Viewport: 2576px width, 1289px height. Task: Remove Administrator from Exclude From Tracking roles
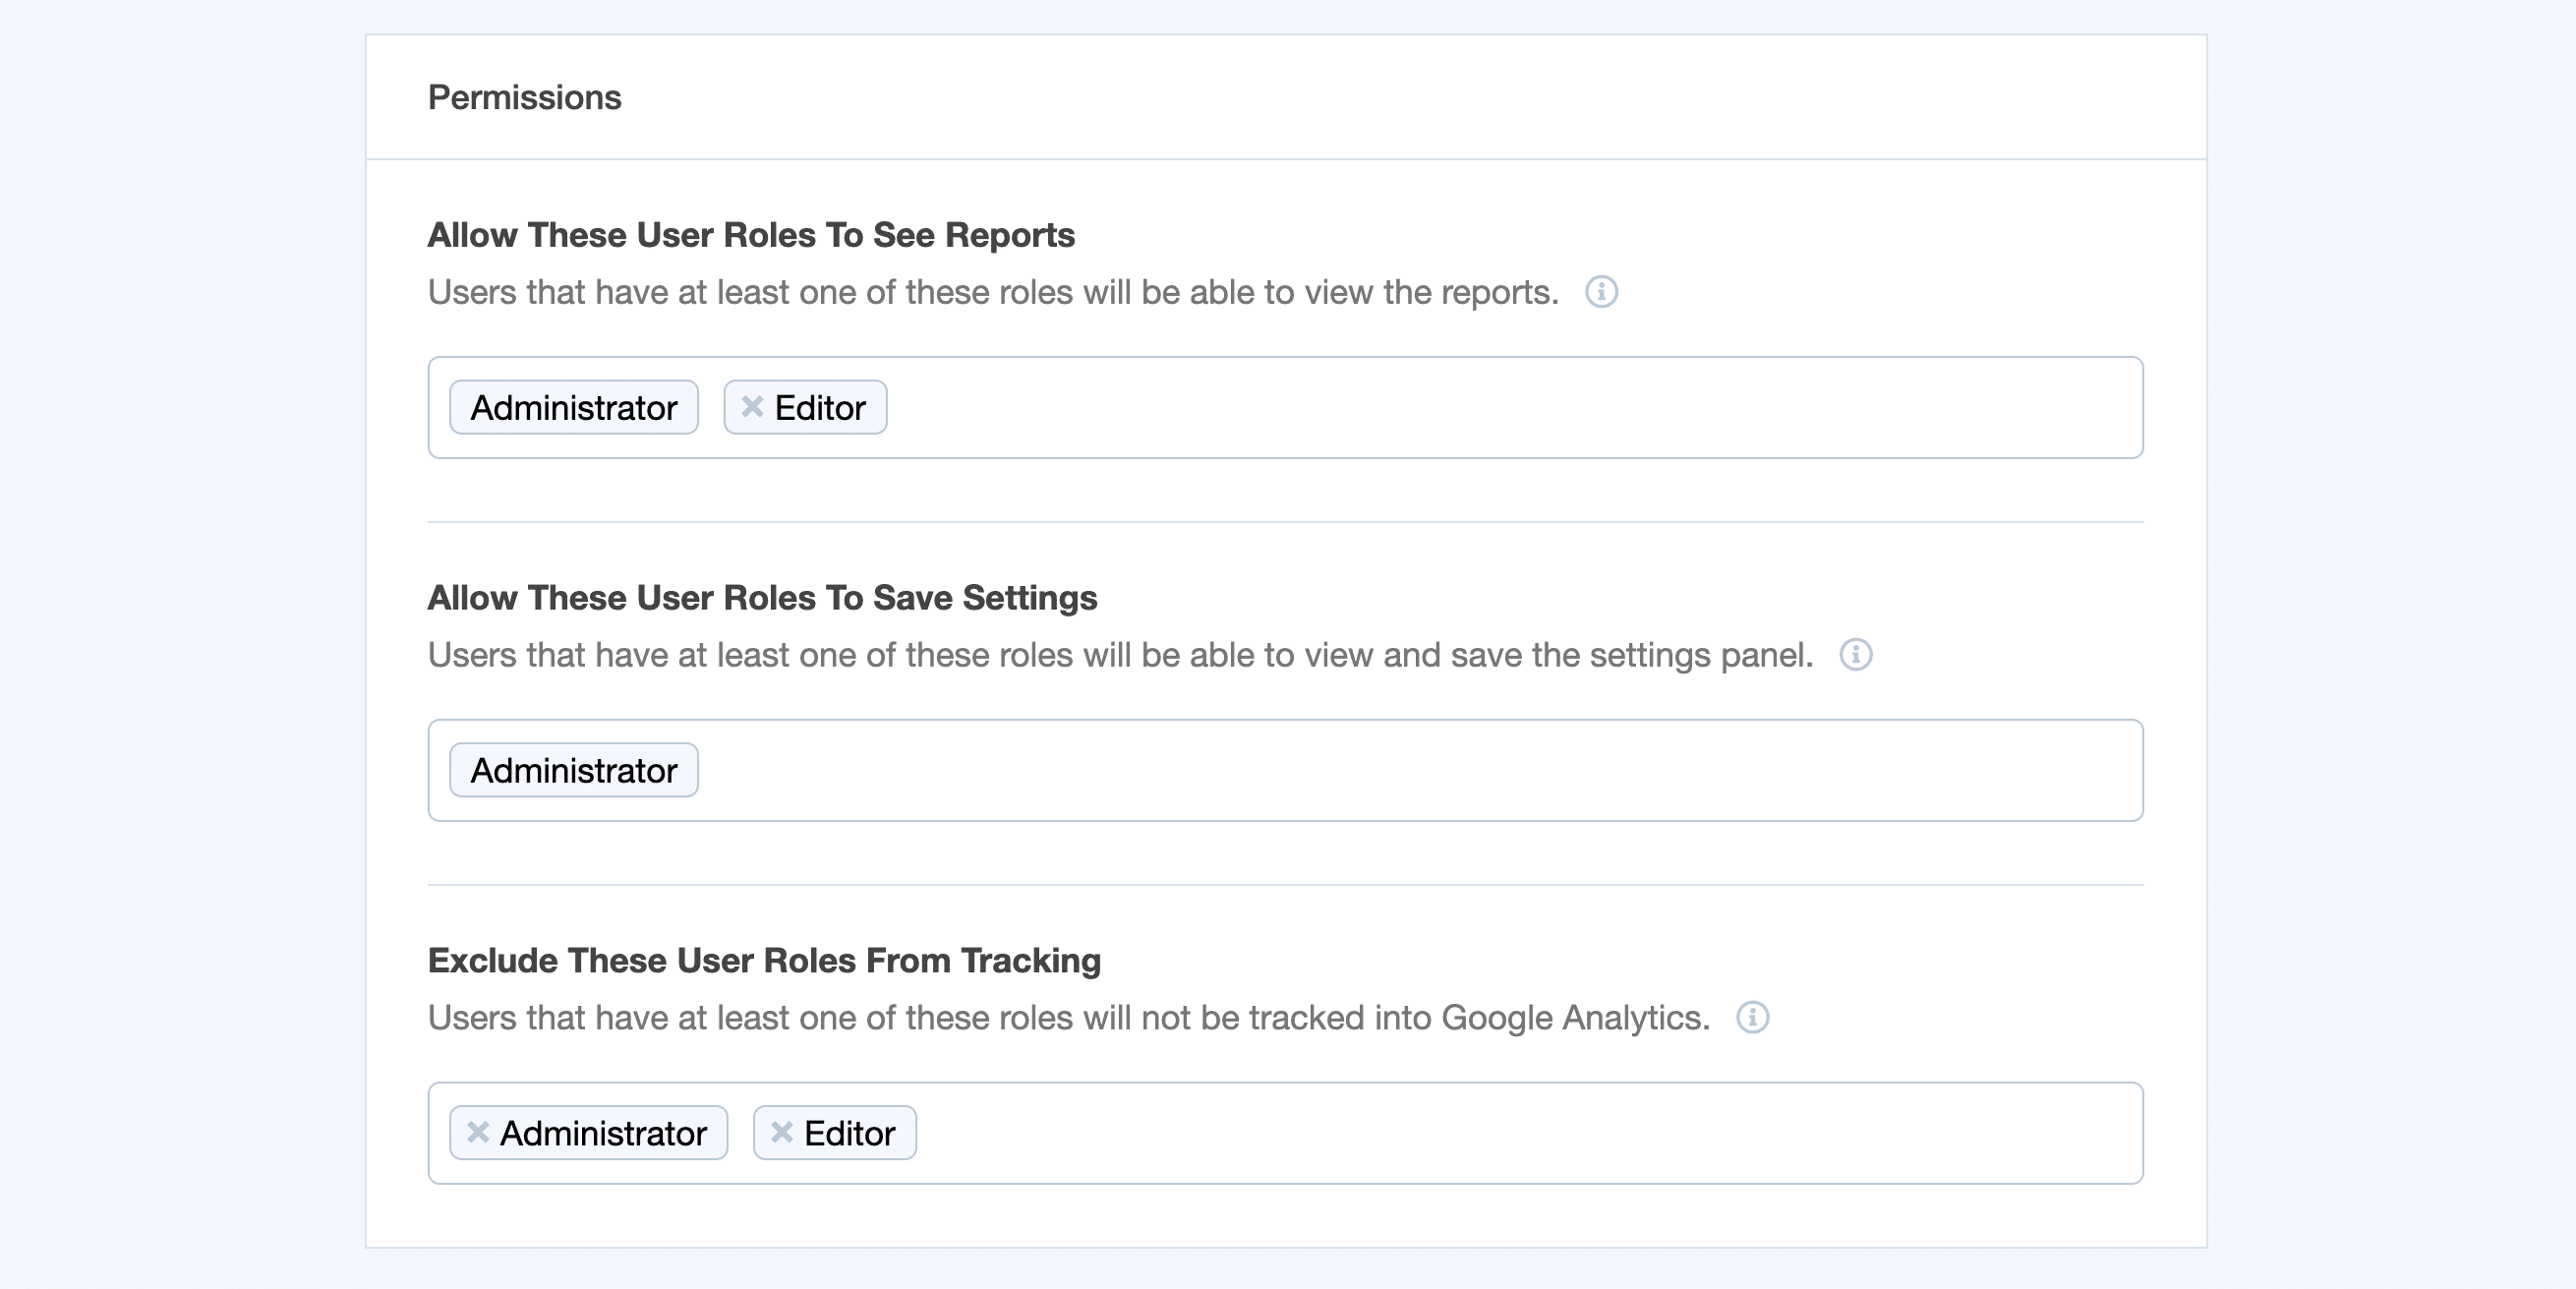click(x=478, y=1132)
